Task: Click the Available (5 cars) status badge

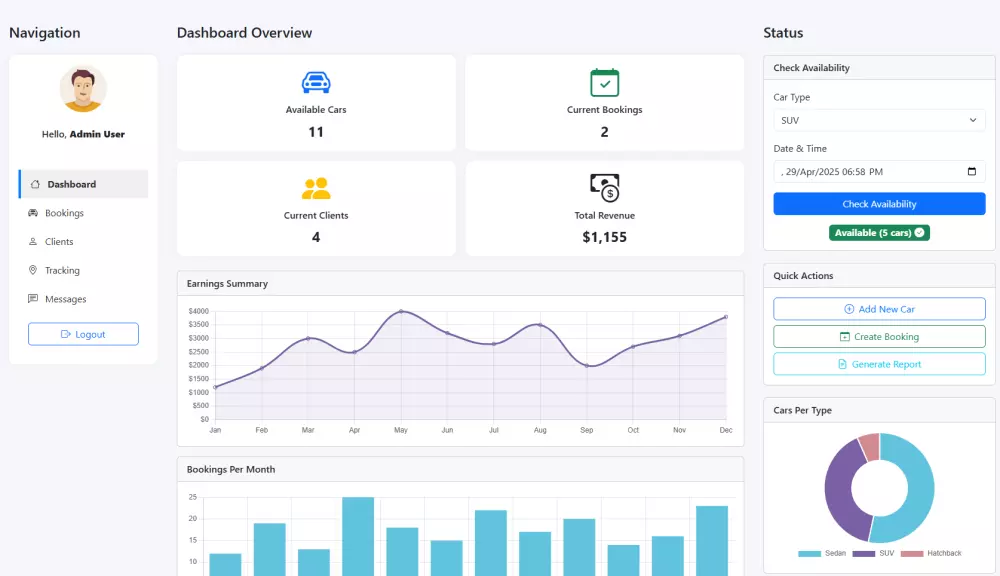Action: pyautogui.click(x=879, y=233)
